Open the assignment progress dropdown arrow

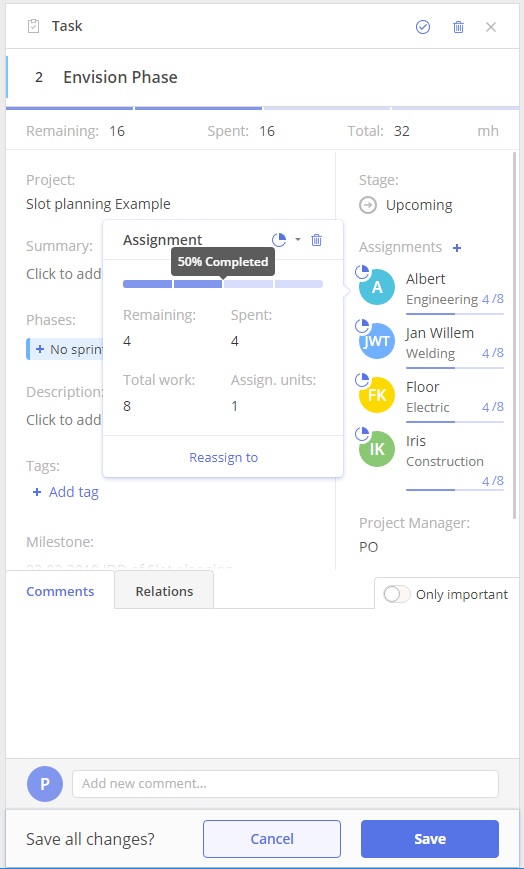pos(298,240)
